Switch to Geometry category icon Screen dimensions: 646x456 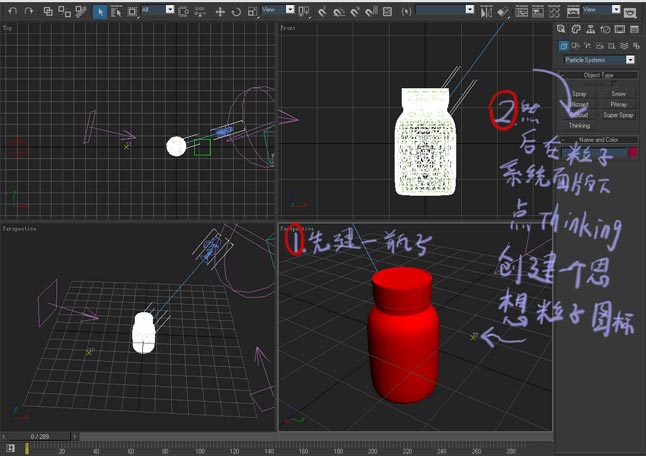point(564,45)
